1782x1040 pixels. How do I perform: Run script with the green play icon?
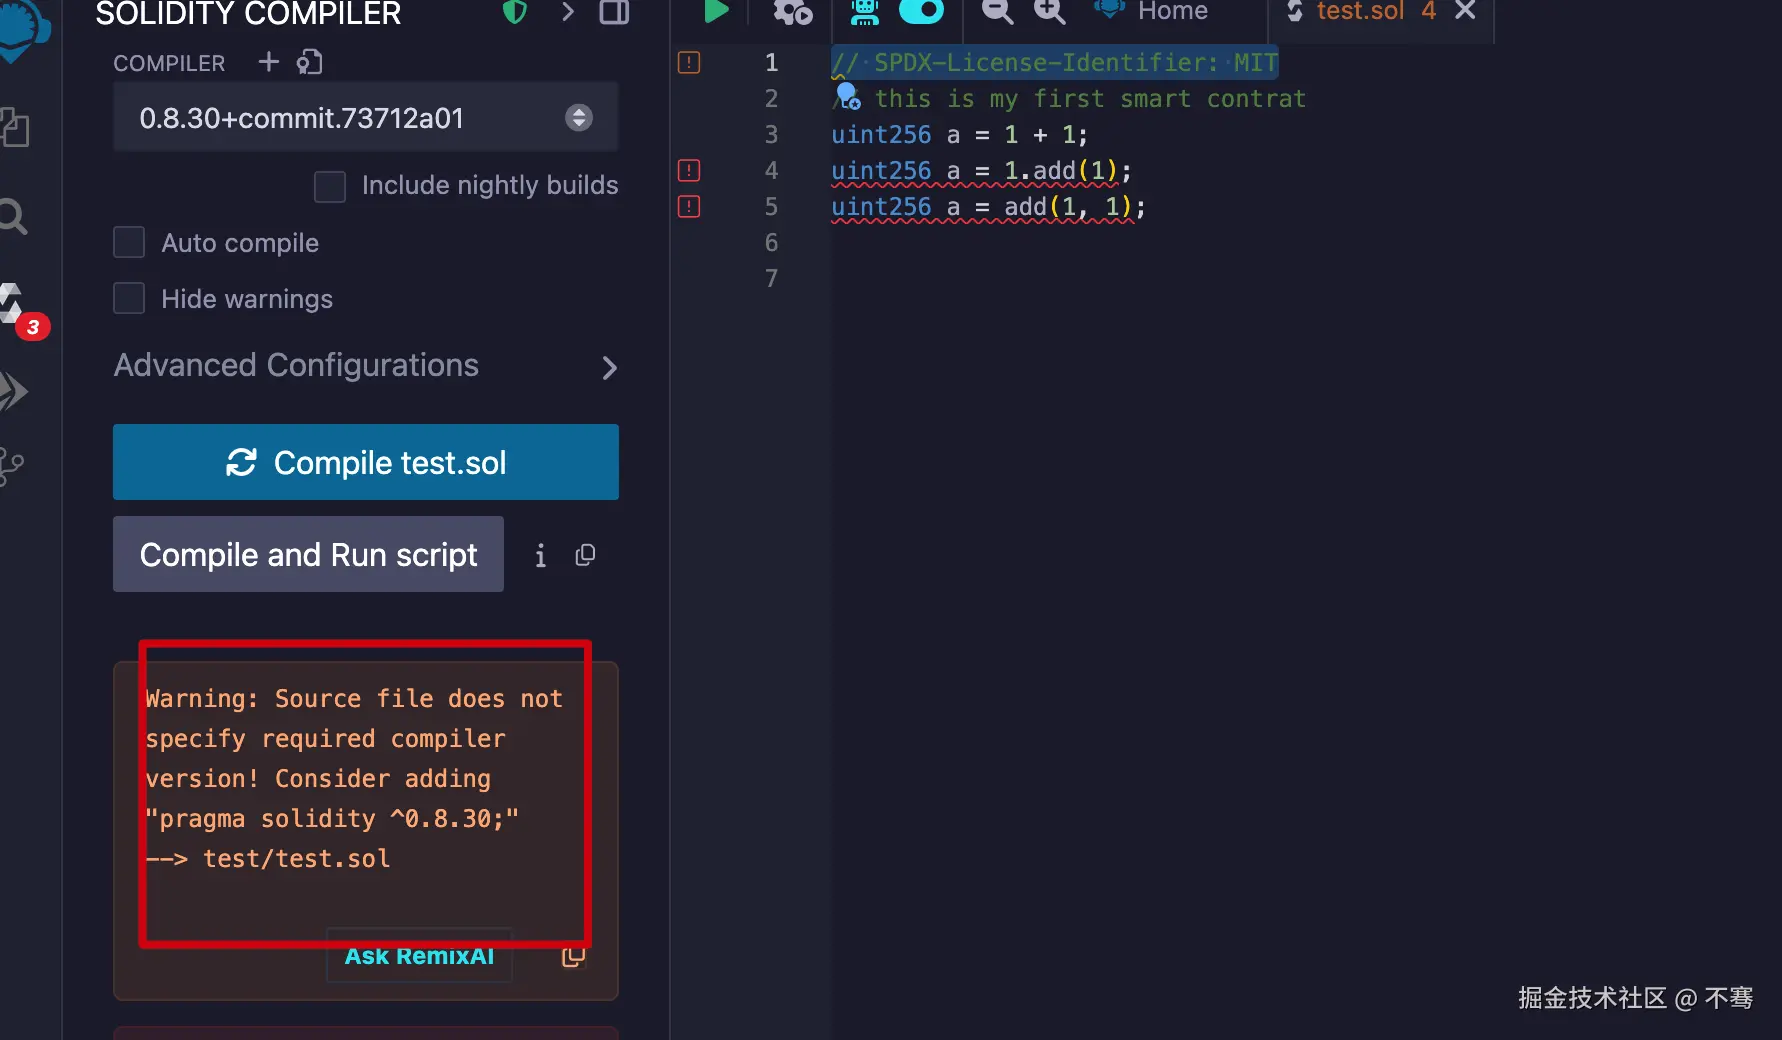pos(716,11)
